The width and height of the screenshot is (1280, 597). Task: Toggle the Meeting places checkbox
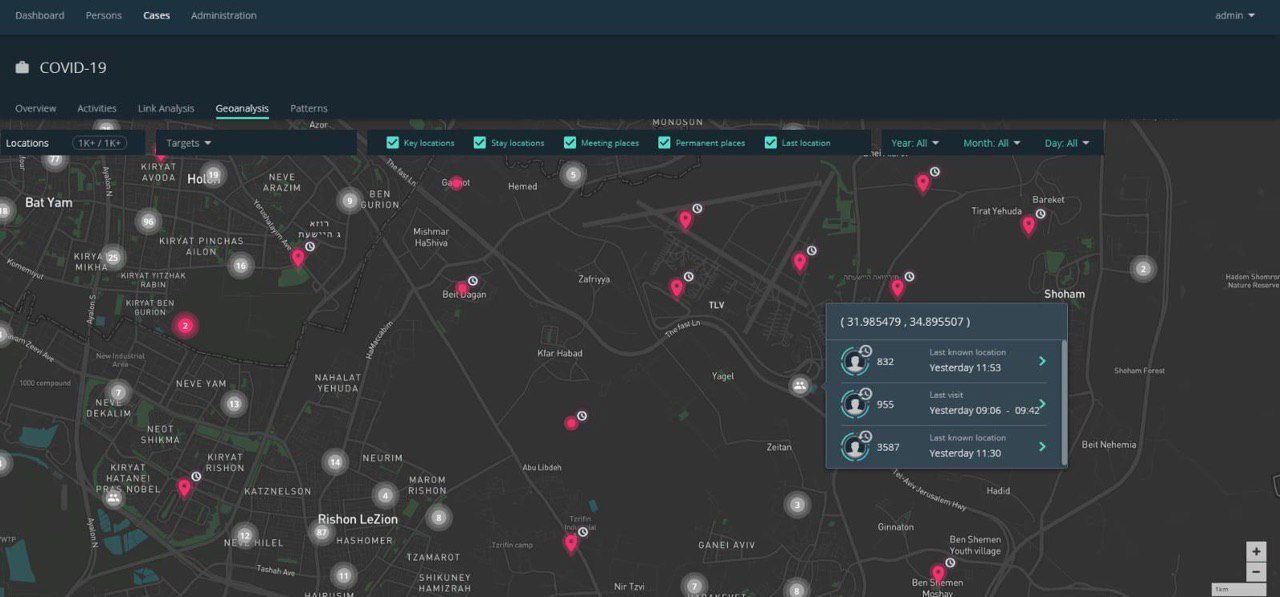pos(570,143)
